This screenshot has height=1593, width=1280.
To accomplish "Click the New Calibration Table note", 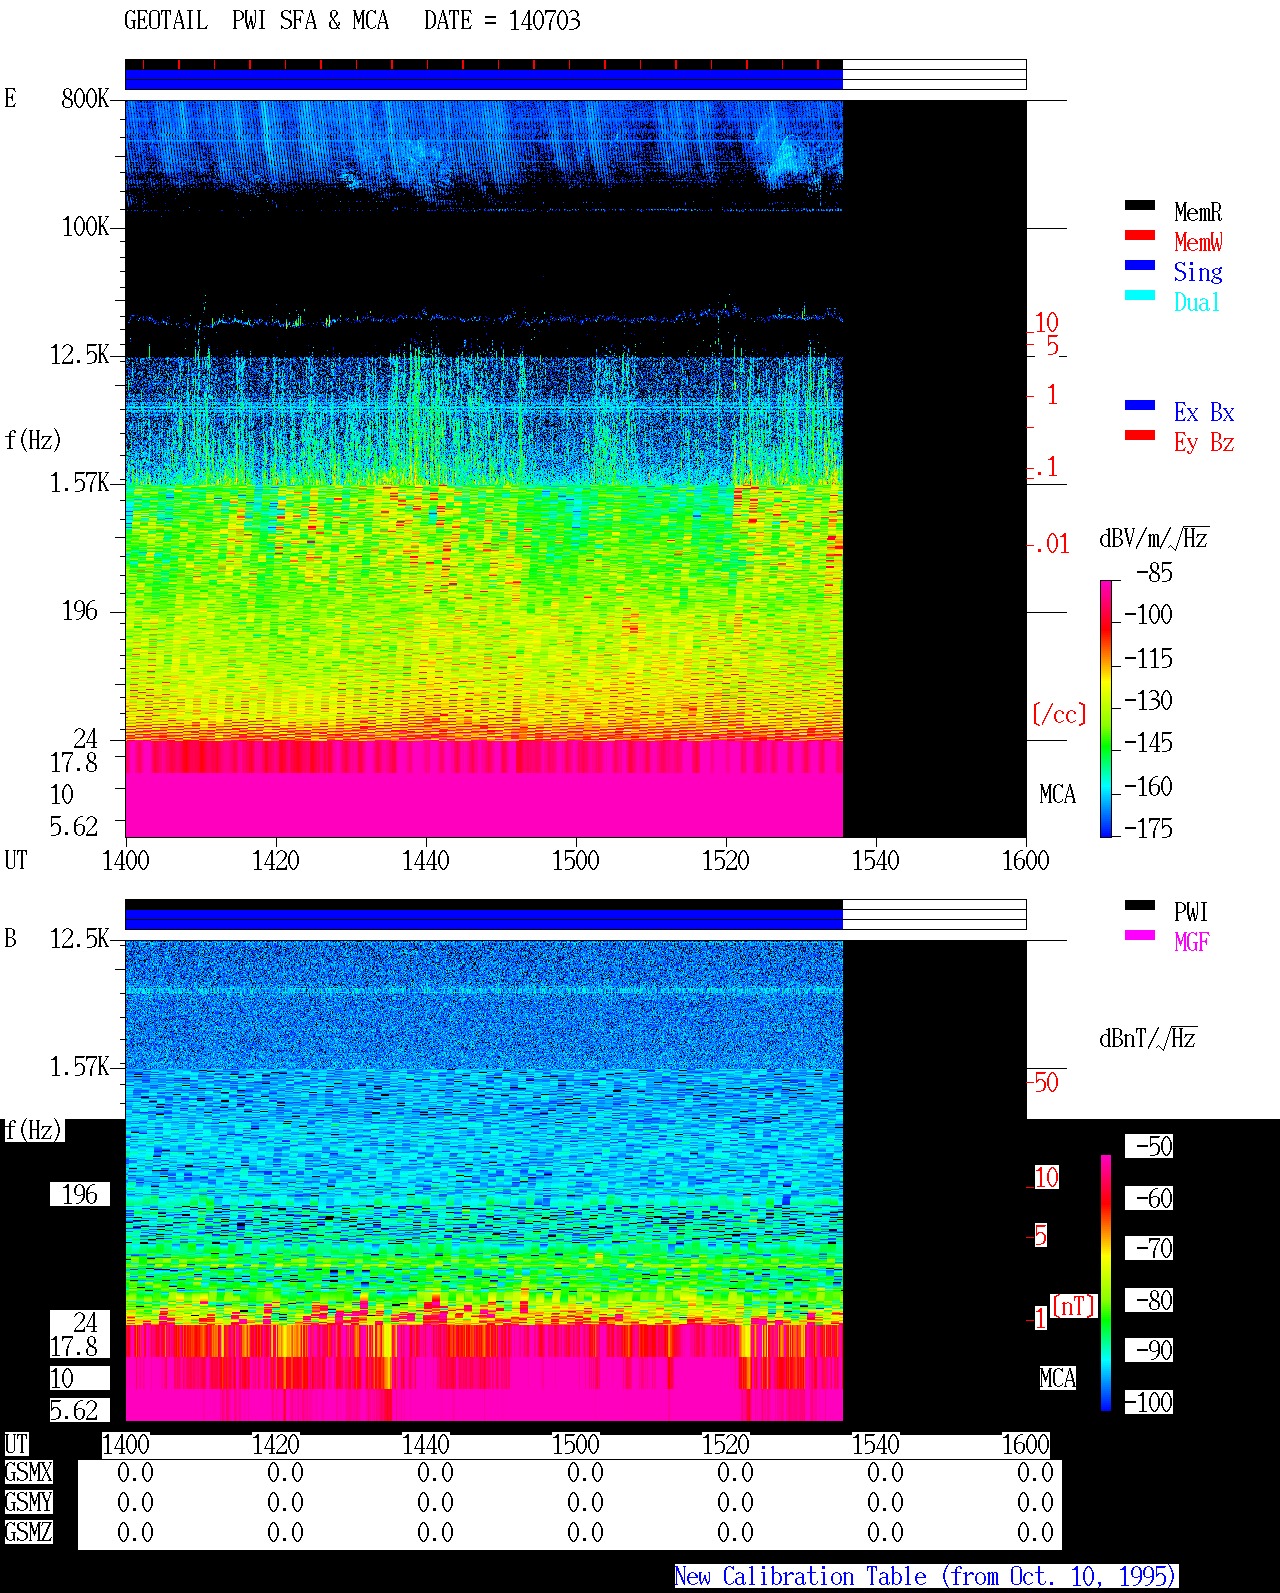I will (926, 1576).
